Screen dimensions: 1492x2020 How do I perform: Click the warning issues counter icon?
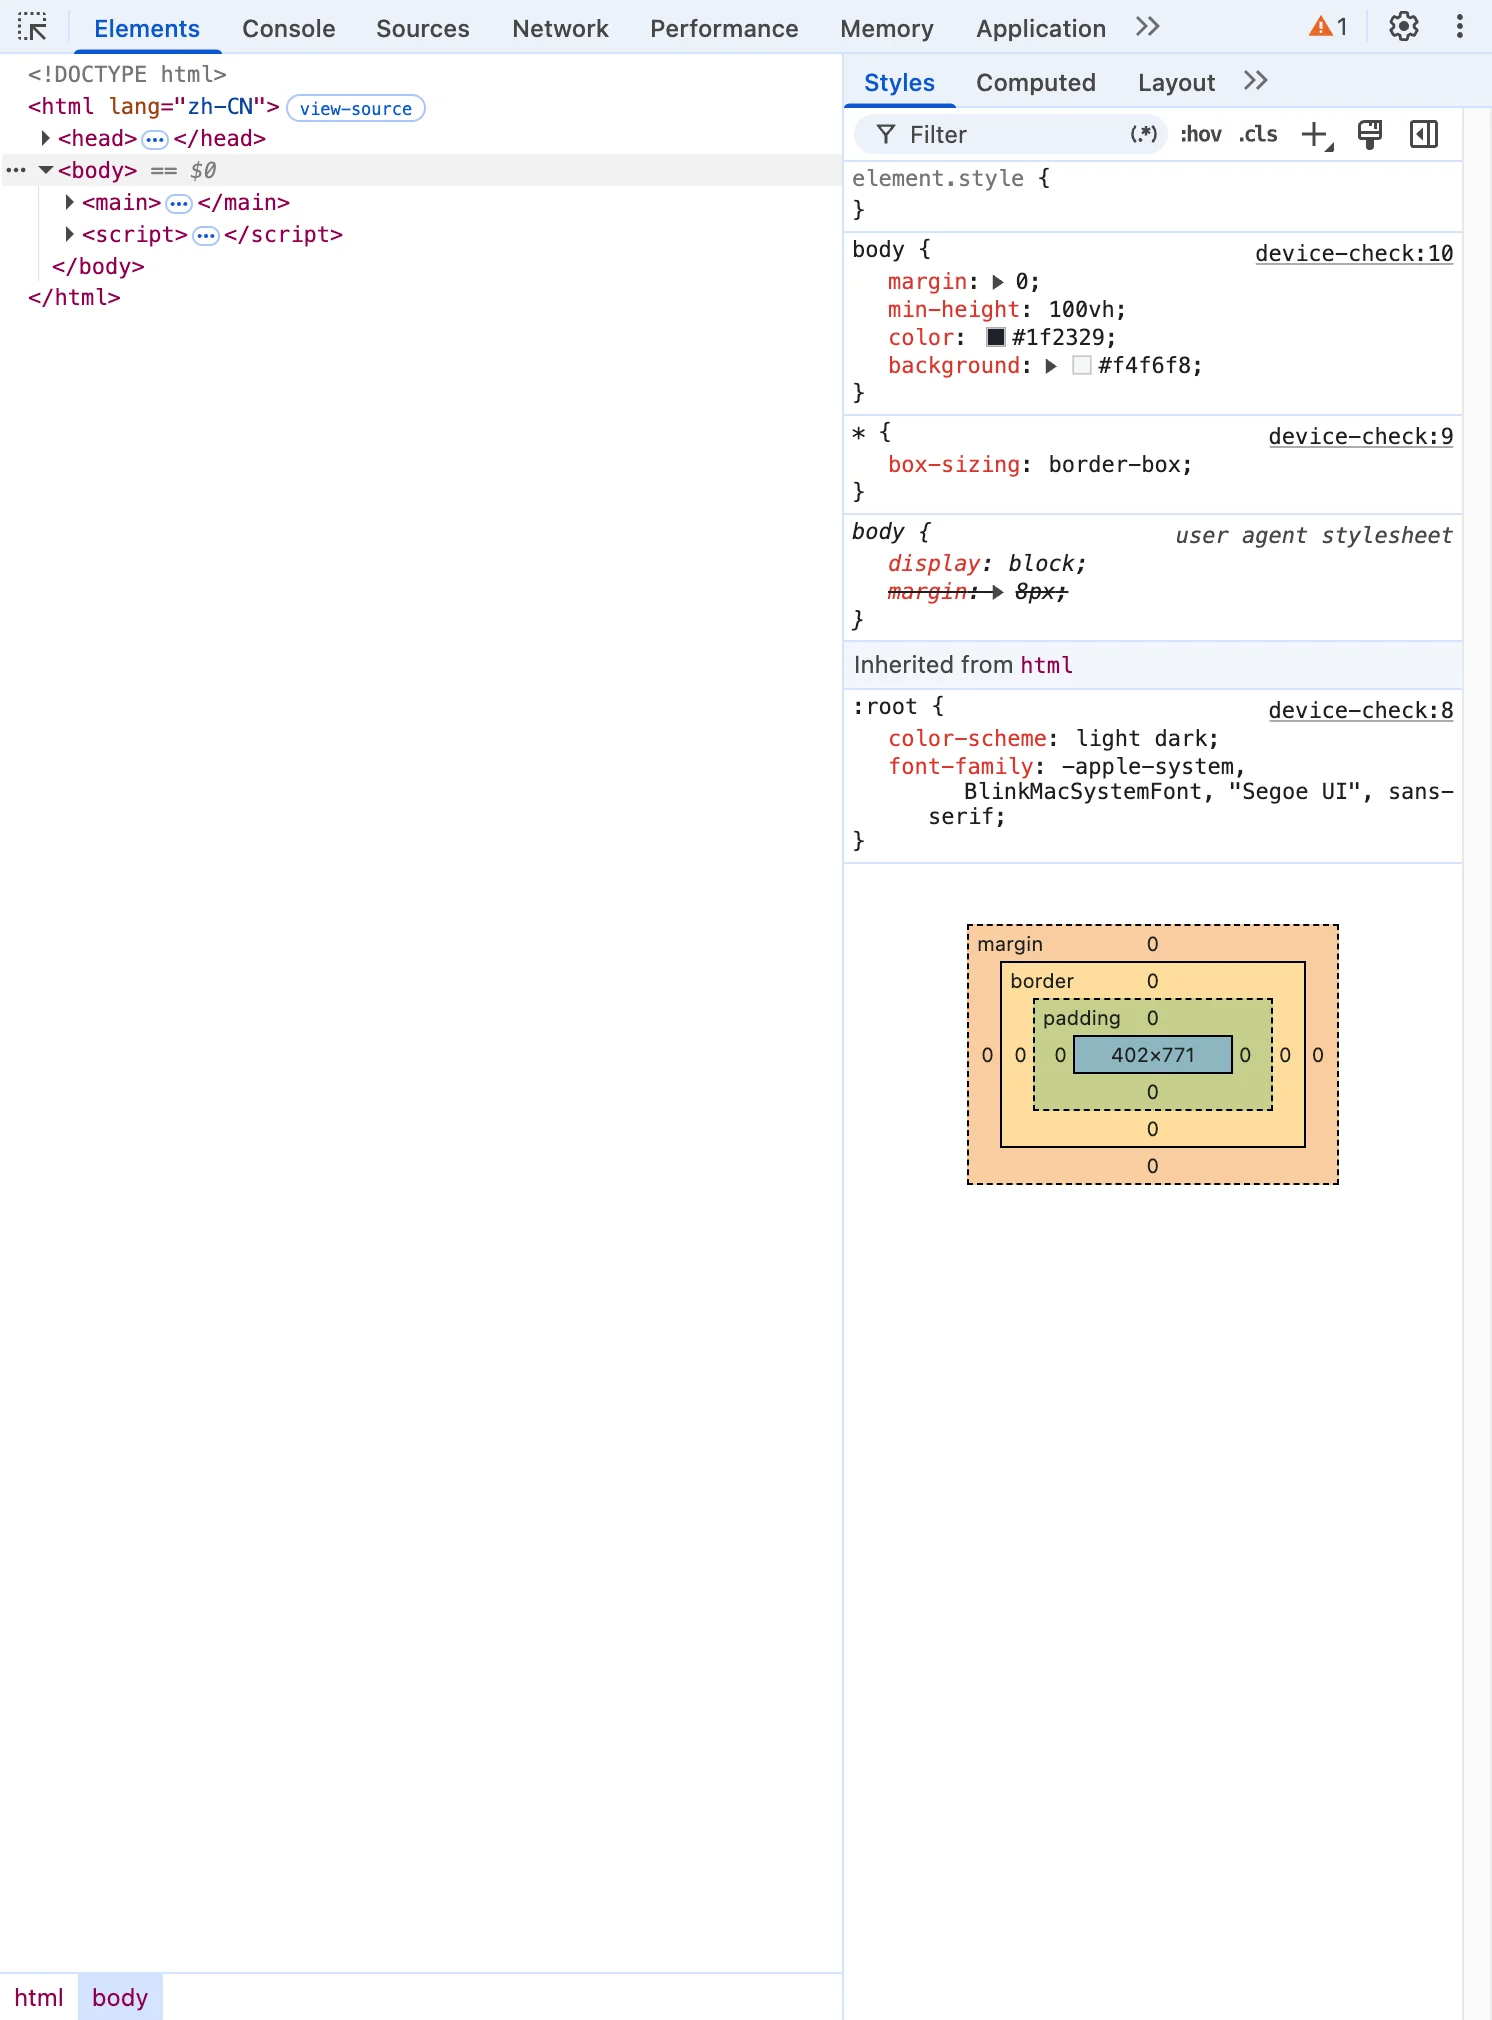1328,27
